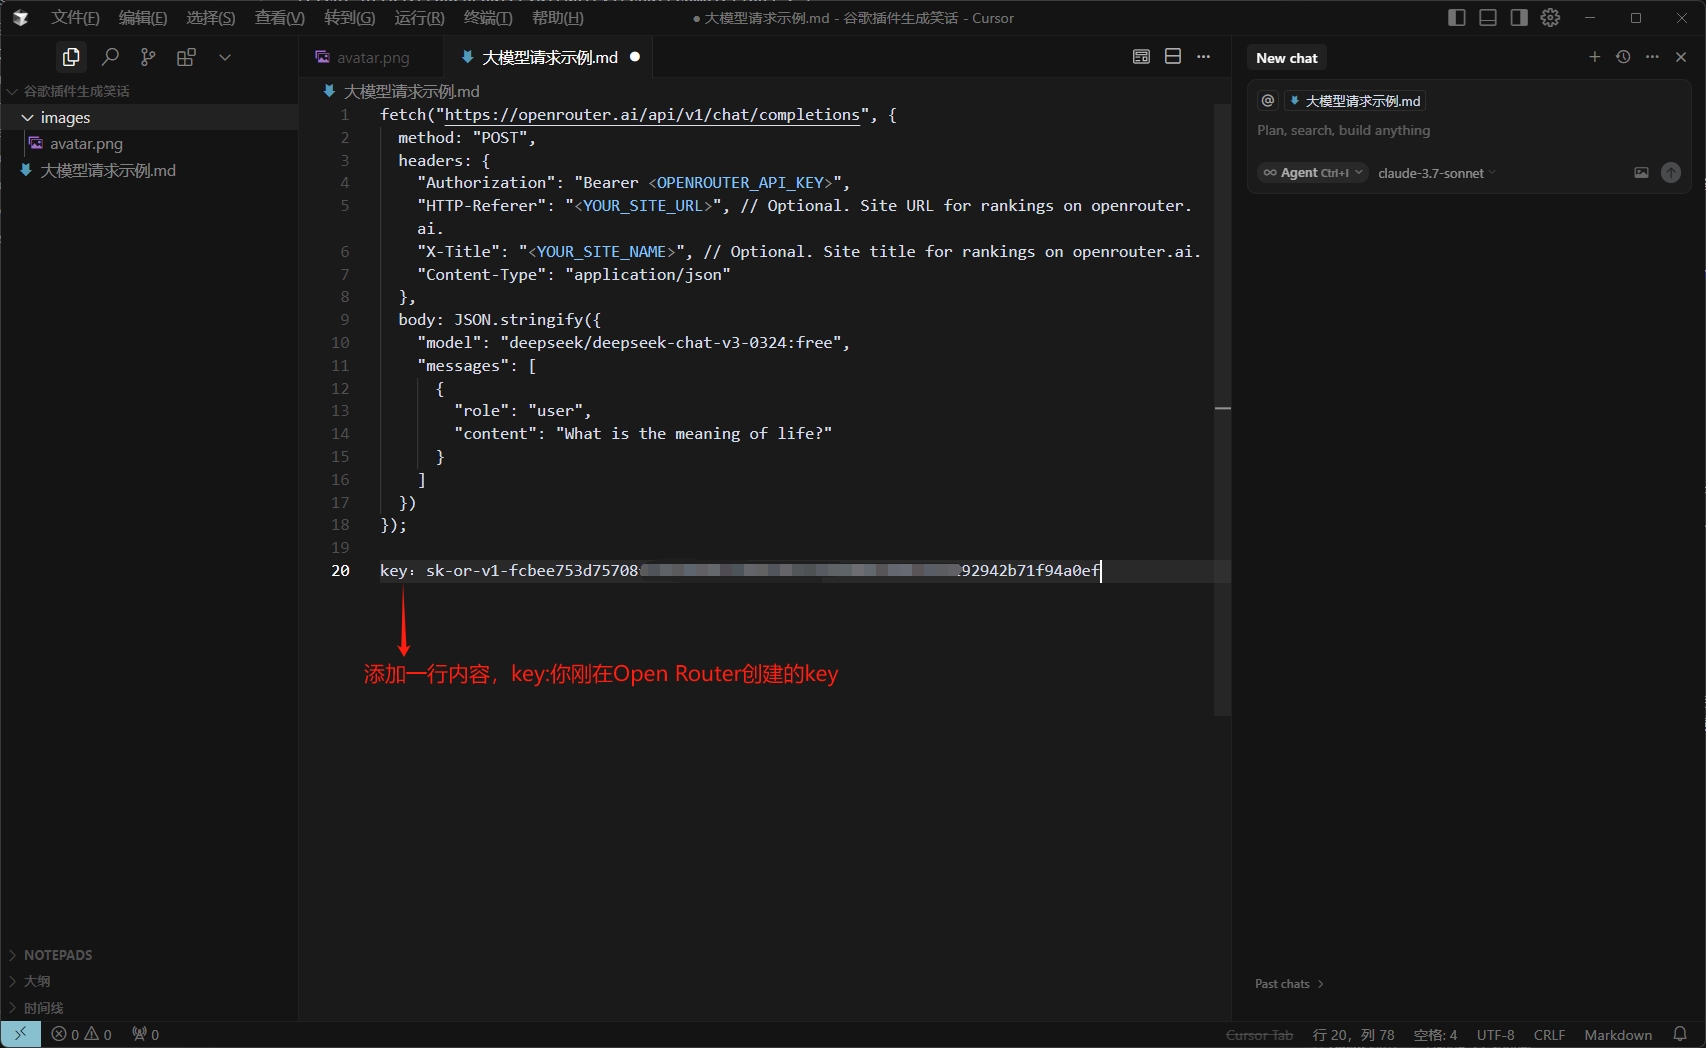The height and width of the screenshot is (1048, 1706).
Task: Click the chat input field placeholder
Action: [x=1343, y=131]
